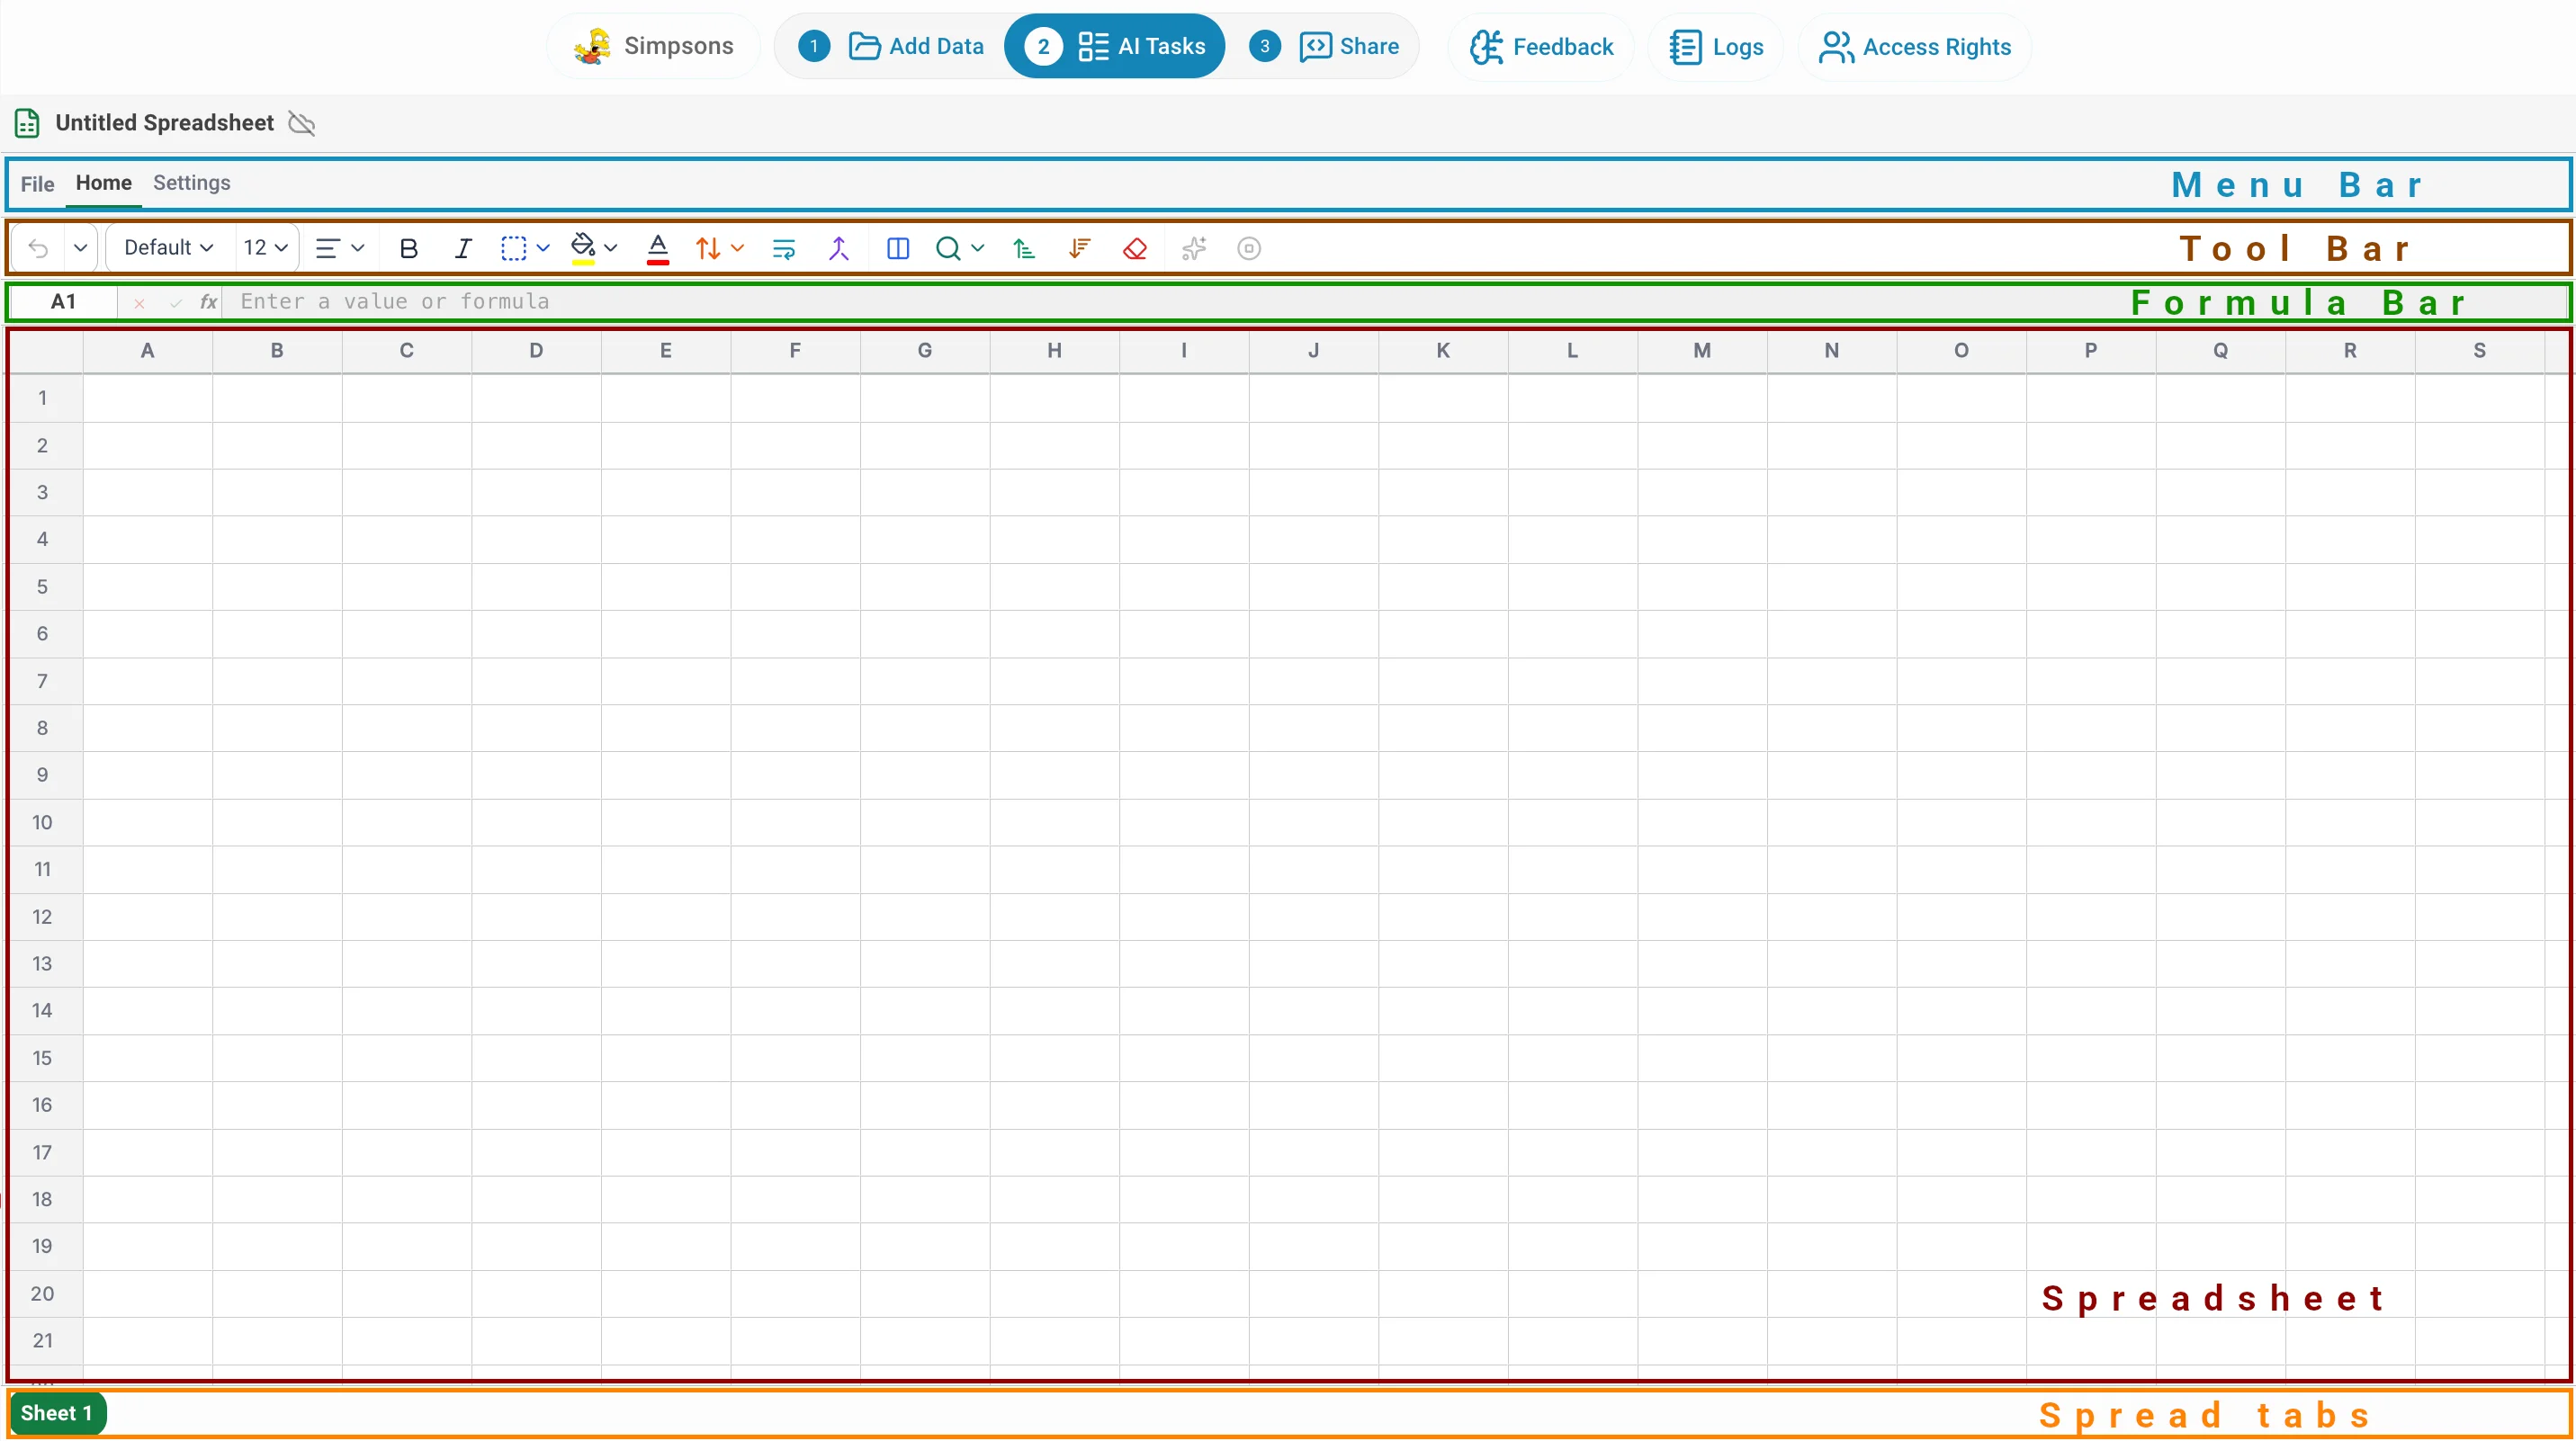
Task: Click the Undo arrow icon
Action: 38,248
